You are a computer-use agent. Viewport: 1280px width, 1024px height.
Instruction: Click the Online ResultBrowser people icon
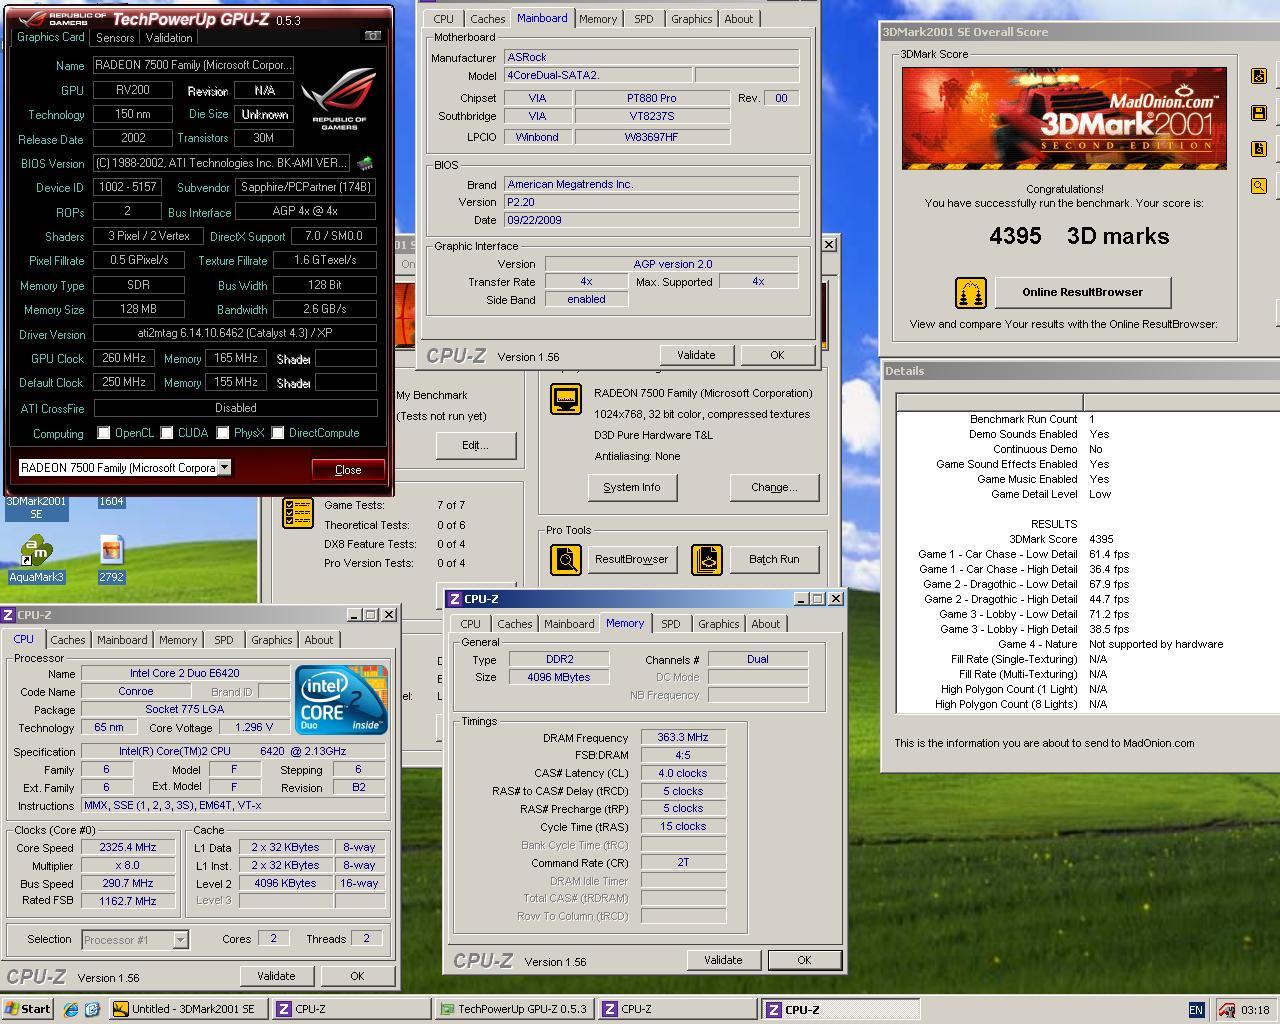(971, 293)
